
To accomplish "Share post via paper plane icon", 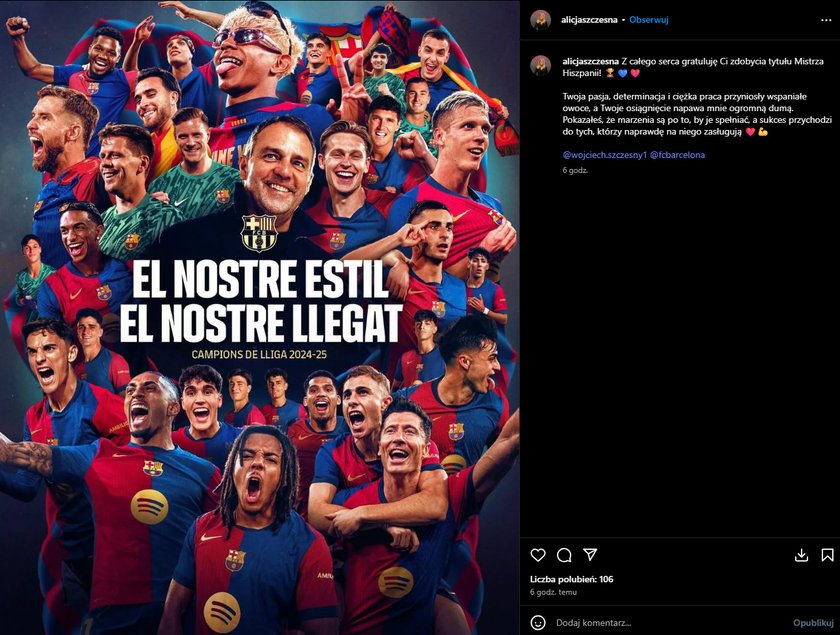I will tap(590, 555).
